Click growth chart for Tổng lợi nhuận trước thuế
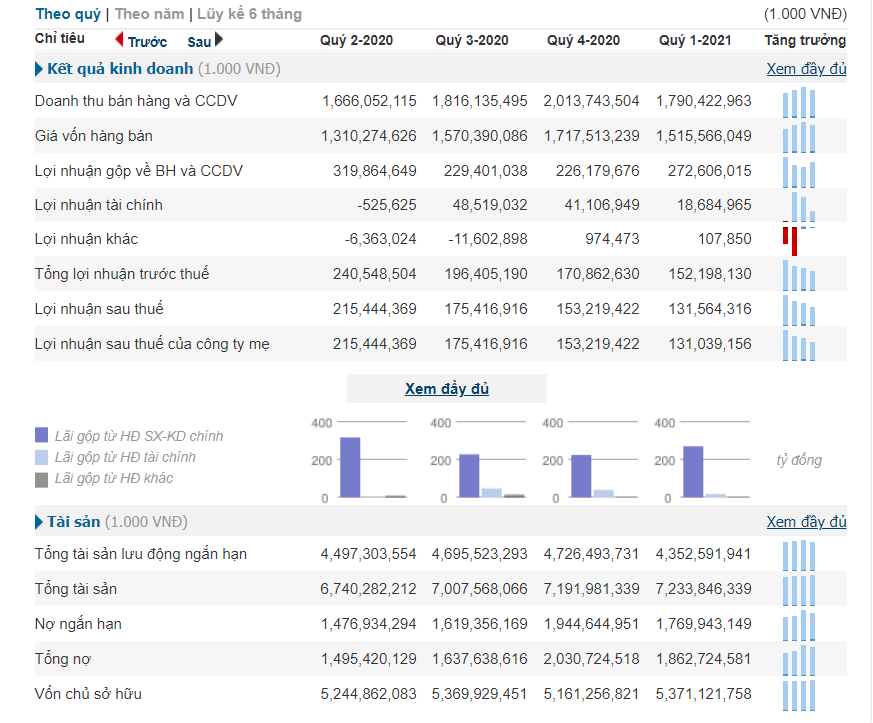873x723 pixels. tap(799, 276)
